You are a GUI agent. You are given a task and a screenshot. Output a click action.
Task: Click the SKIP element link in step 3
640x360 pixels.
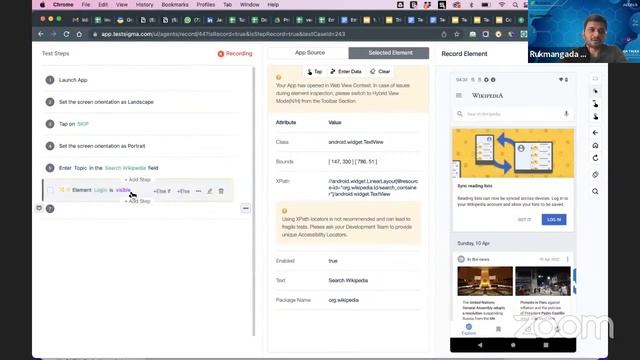(83, 124)
